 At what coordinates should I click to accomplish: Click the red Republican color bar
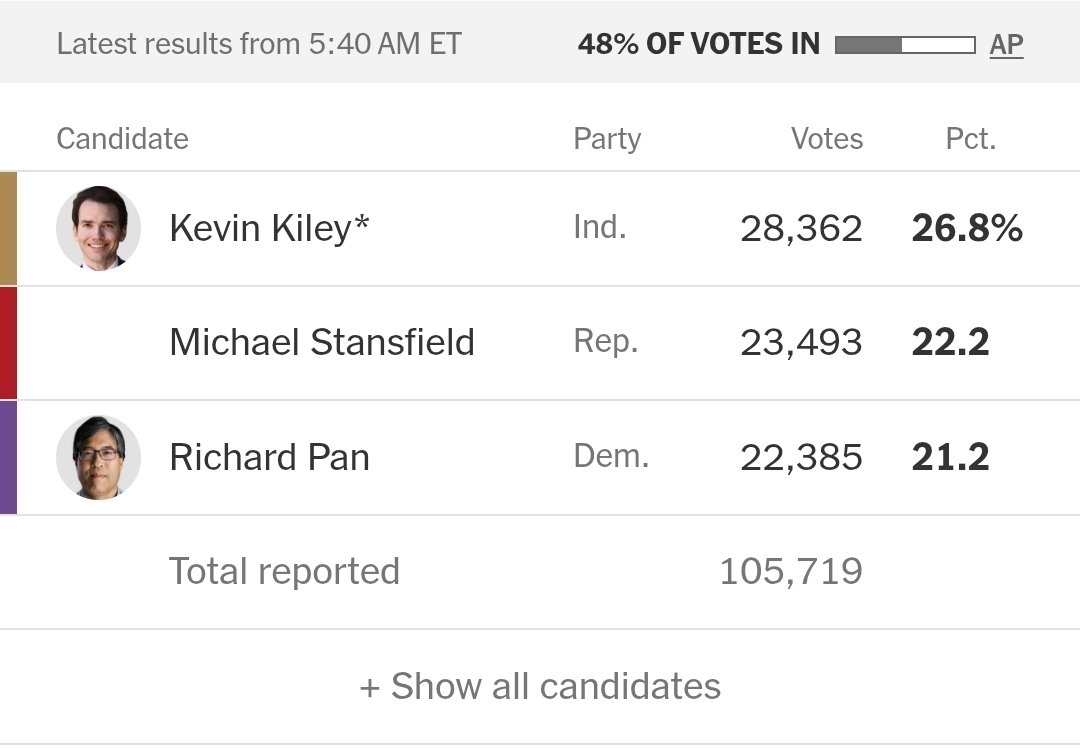click(8, 343)
